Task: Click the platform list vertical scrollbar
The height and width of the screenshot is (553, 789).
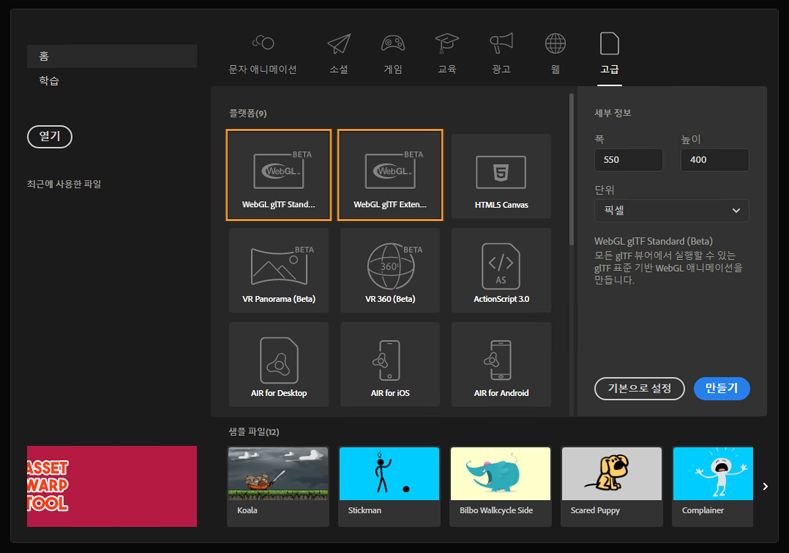Action: (571, 170)
